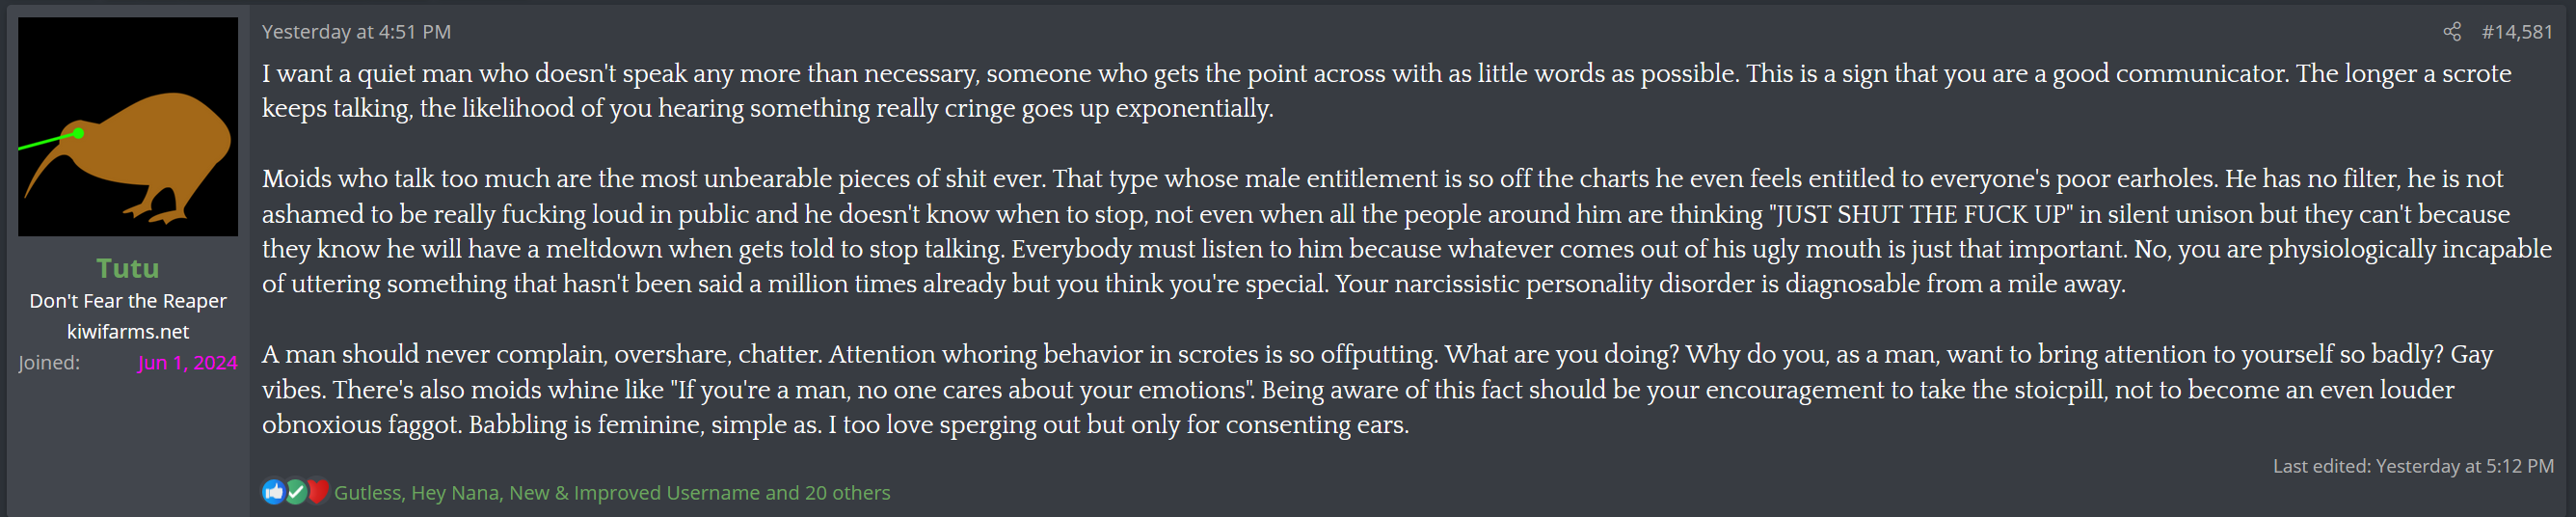Click the green checkmark reaction icon
The image size is (2576, 517).
coord(296,491)
